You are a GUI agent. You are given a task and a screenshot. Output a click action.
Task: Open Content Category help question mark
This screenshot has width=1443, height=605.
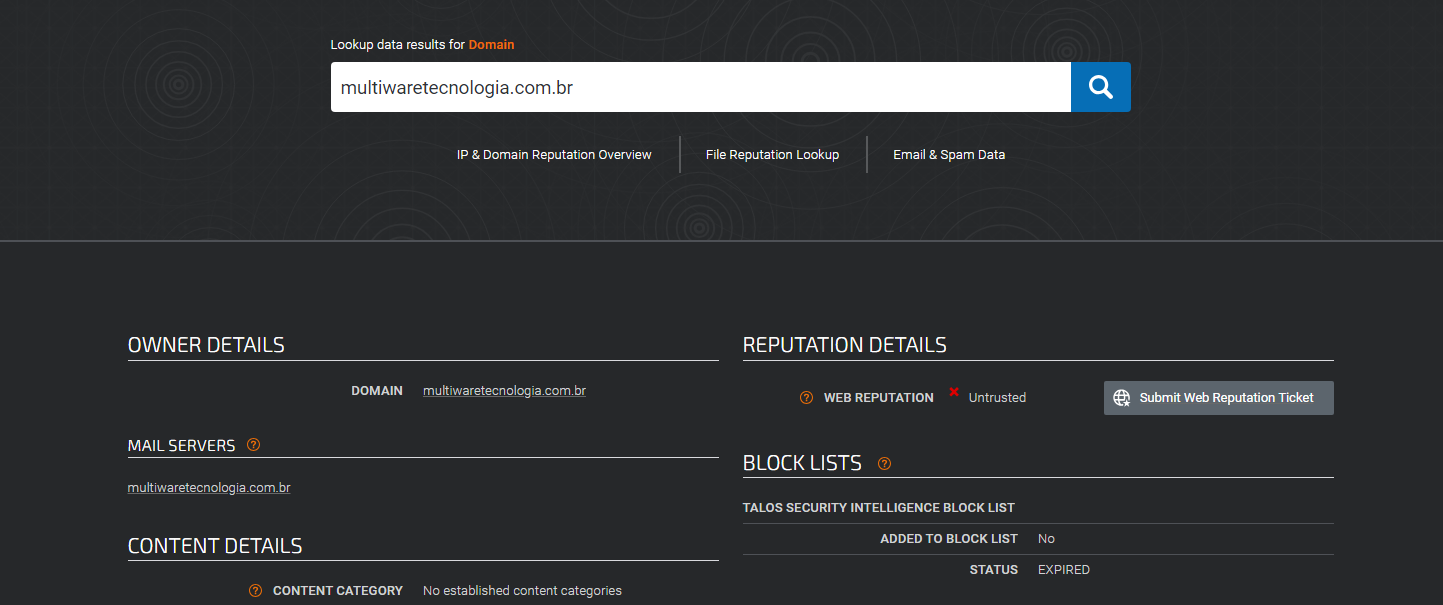256,591
